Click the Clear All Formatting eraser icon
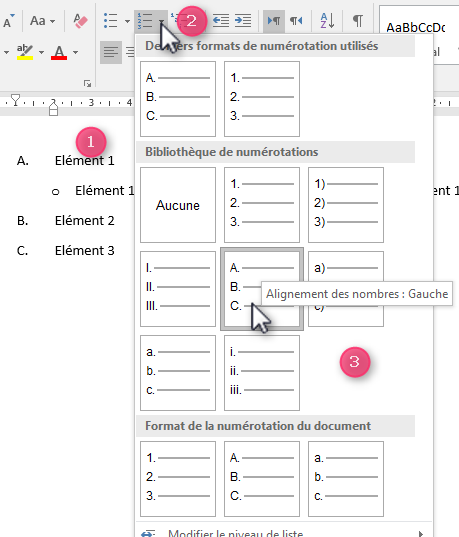The height and width of the screenshot is (537, 459). pyautogui.click(x=80, y=21)
